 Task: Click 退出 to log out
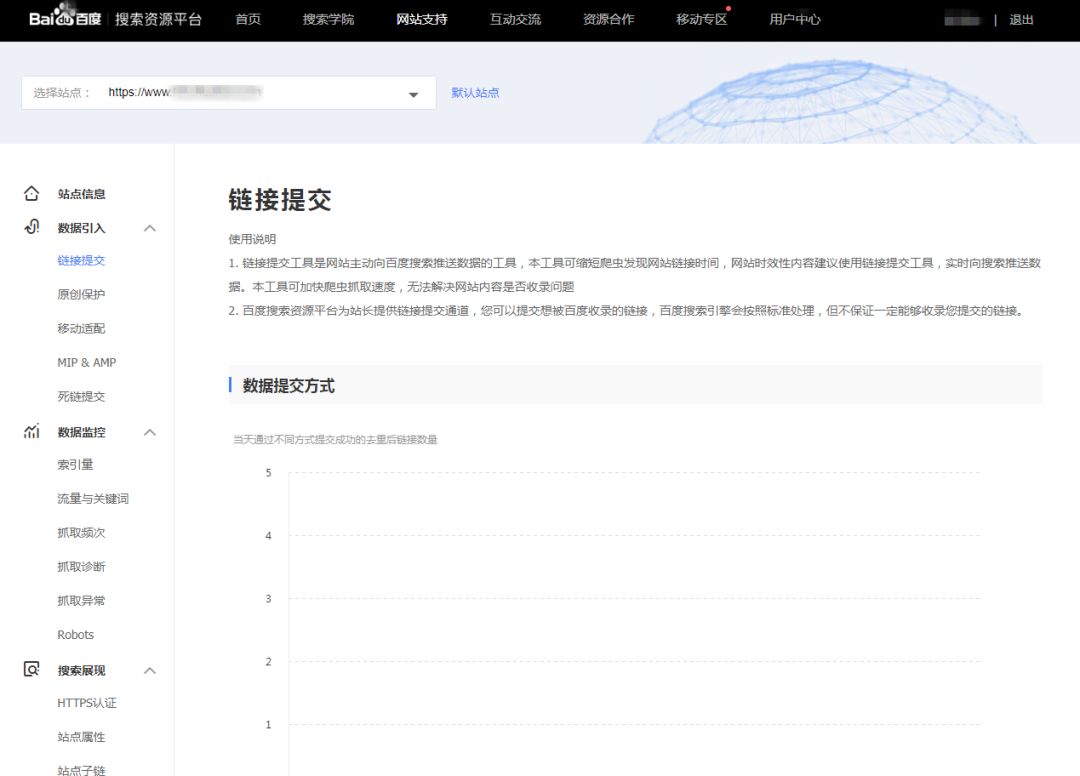click(x=1020, y=20)
